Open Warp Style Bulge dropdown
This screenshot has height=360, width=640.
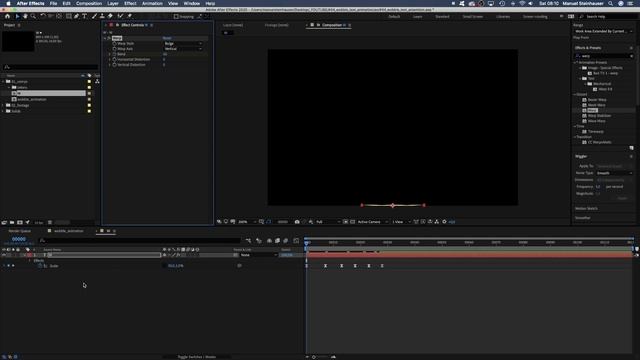(183, 43)
